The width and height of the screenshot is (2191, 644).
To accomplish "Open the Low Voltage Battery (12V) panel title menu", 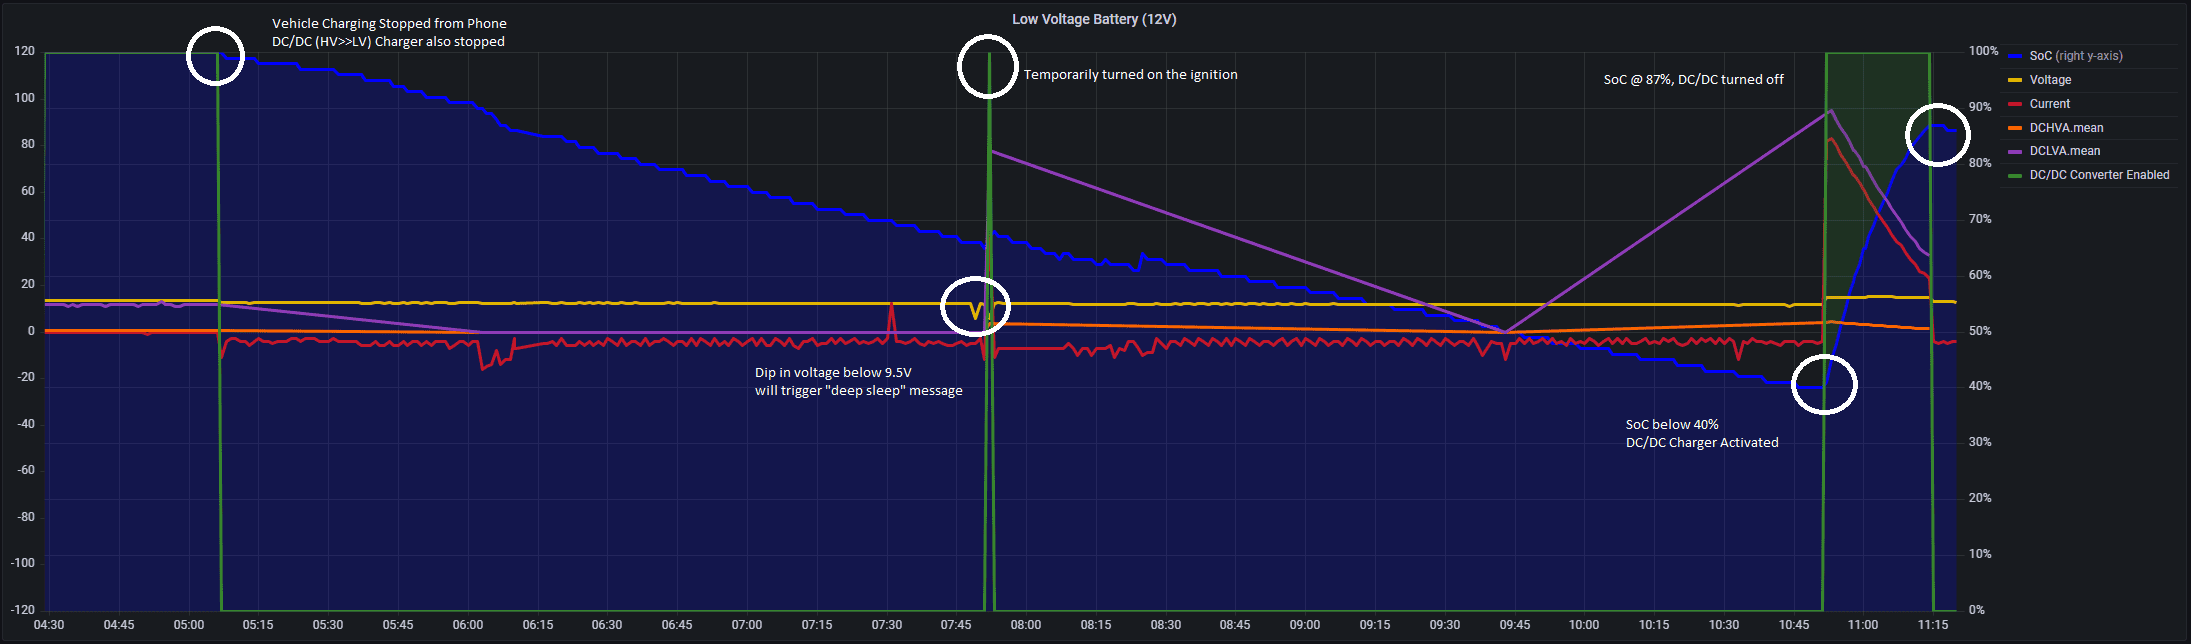I will (x=1094, y=19).
